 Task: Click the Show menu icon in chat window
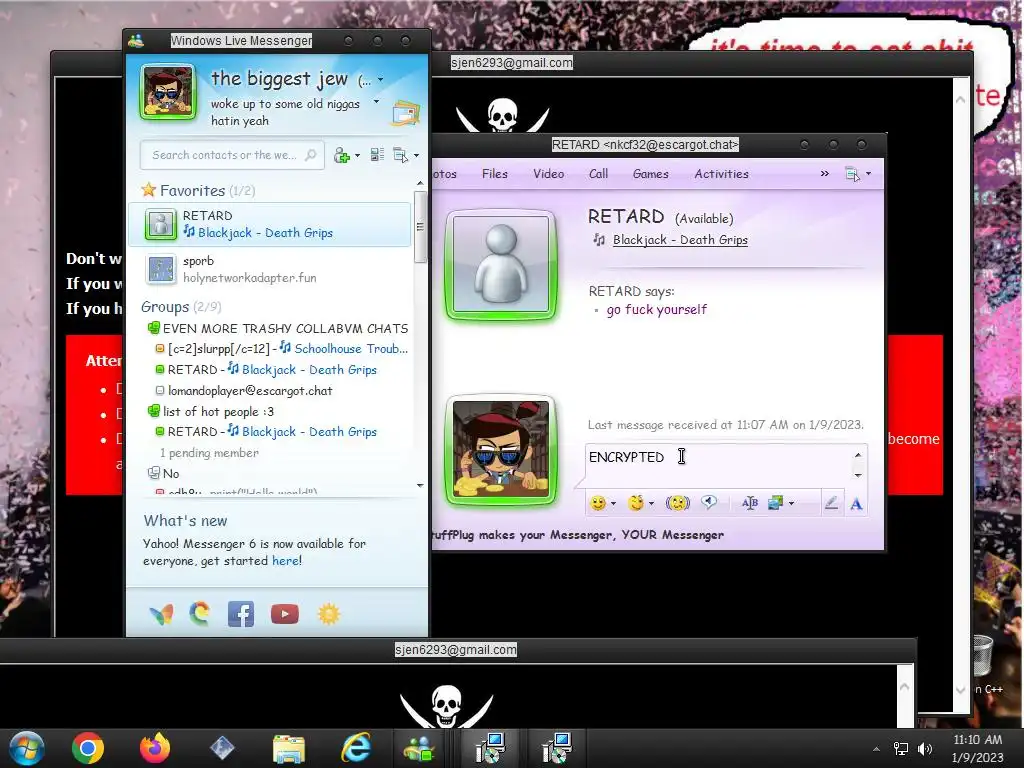pos(852,174)
